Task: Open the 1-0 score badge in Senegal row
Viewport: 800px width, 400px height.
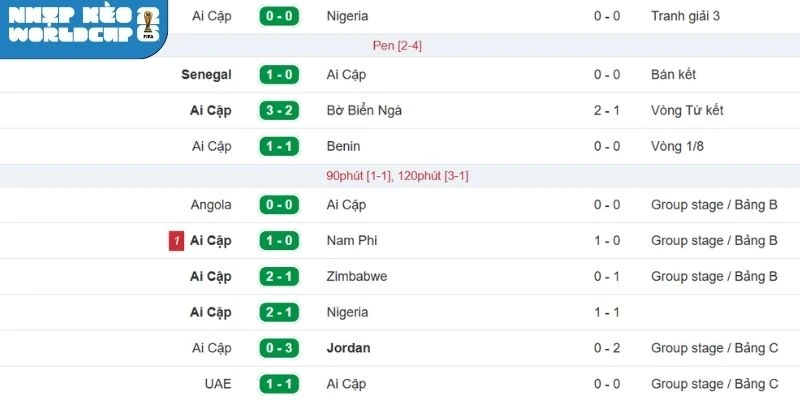Action: (x=280, y=75)
